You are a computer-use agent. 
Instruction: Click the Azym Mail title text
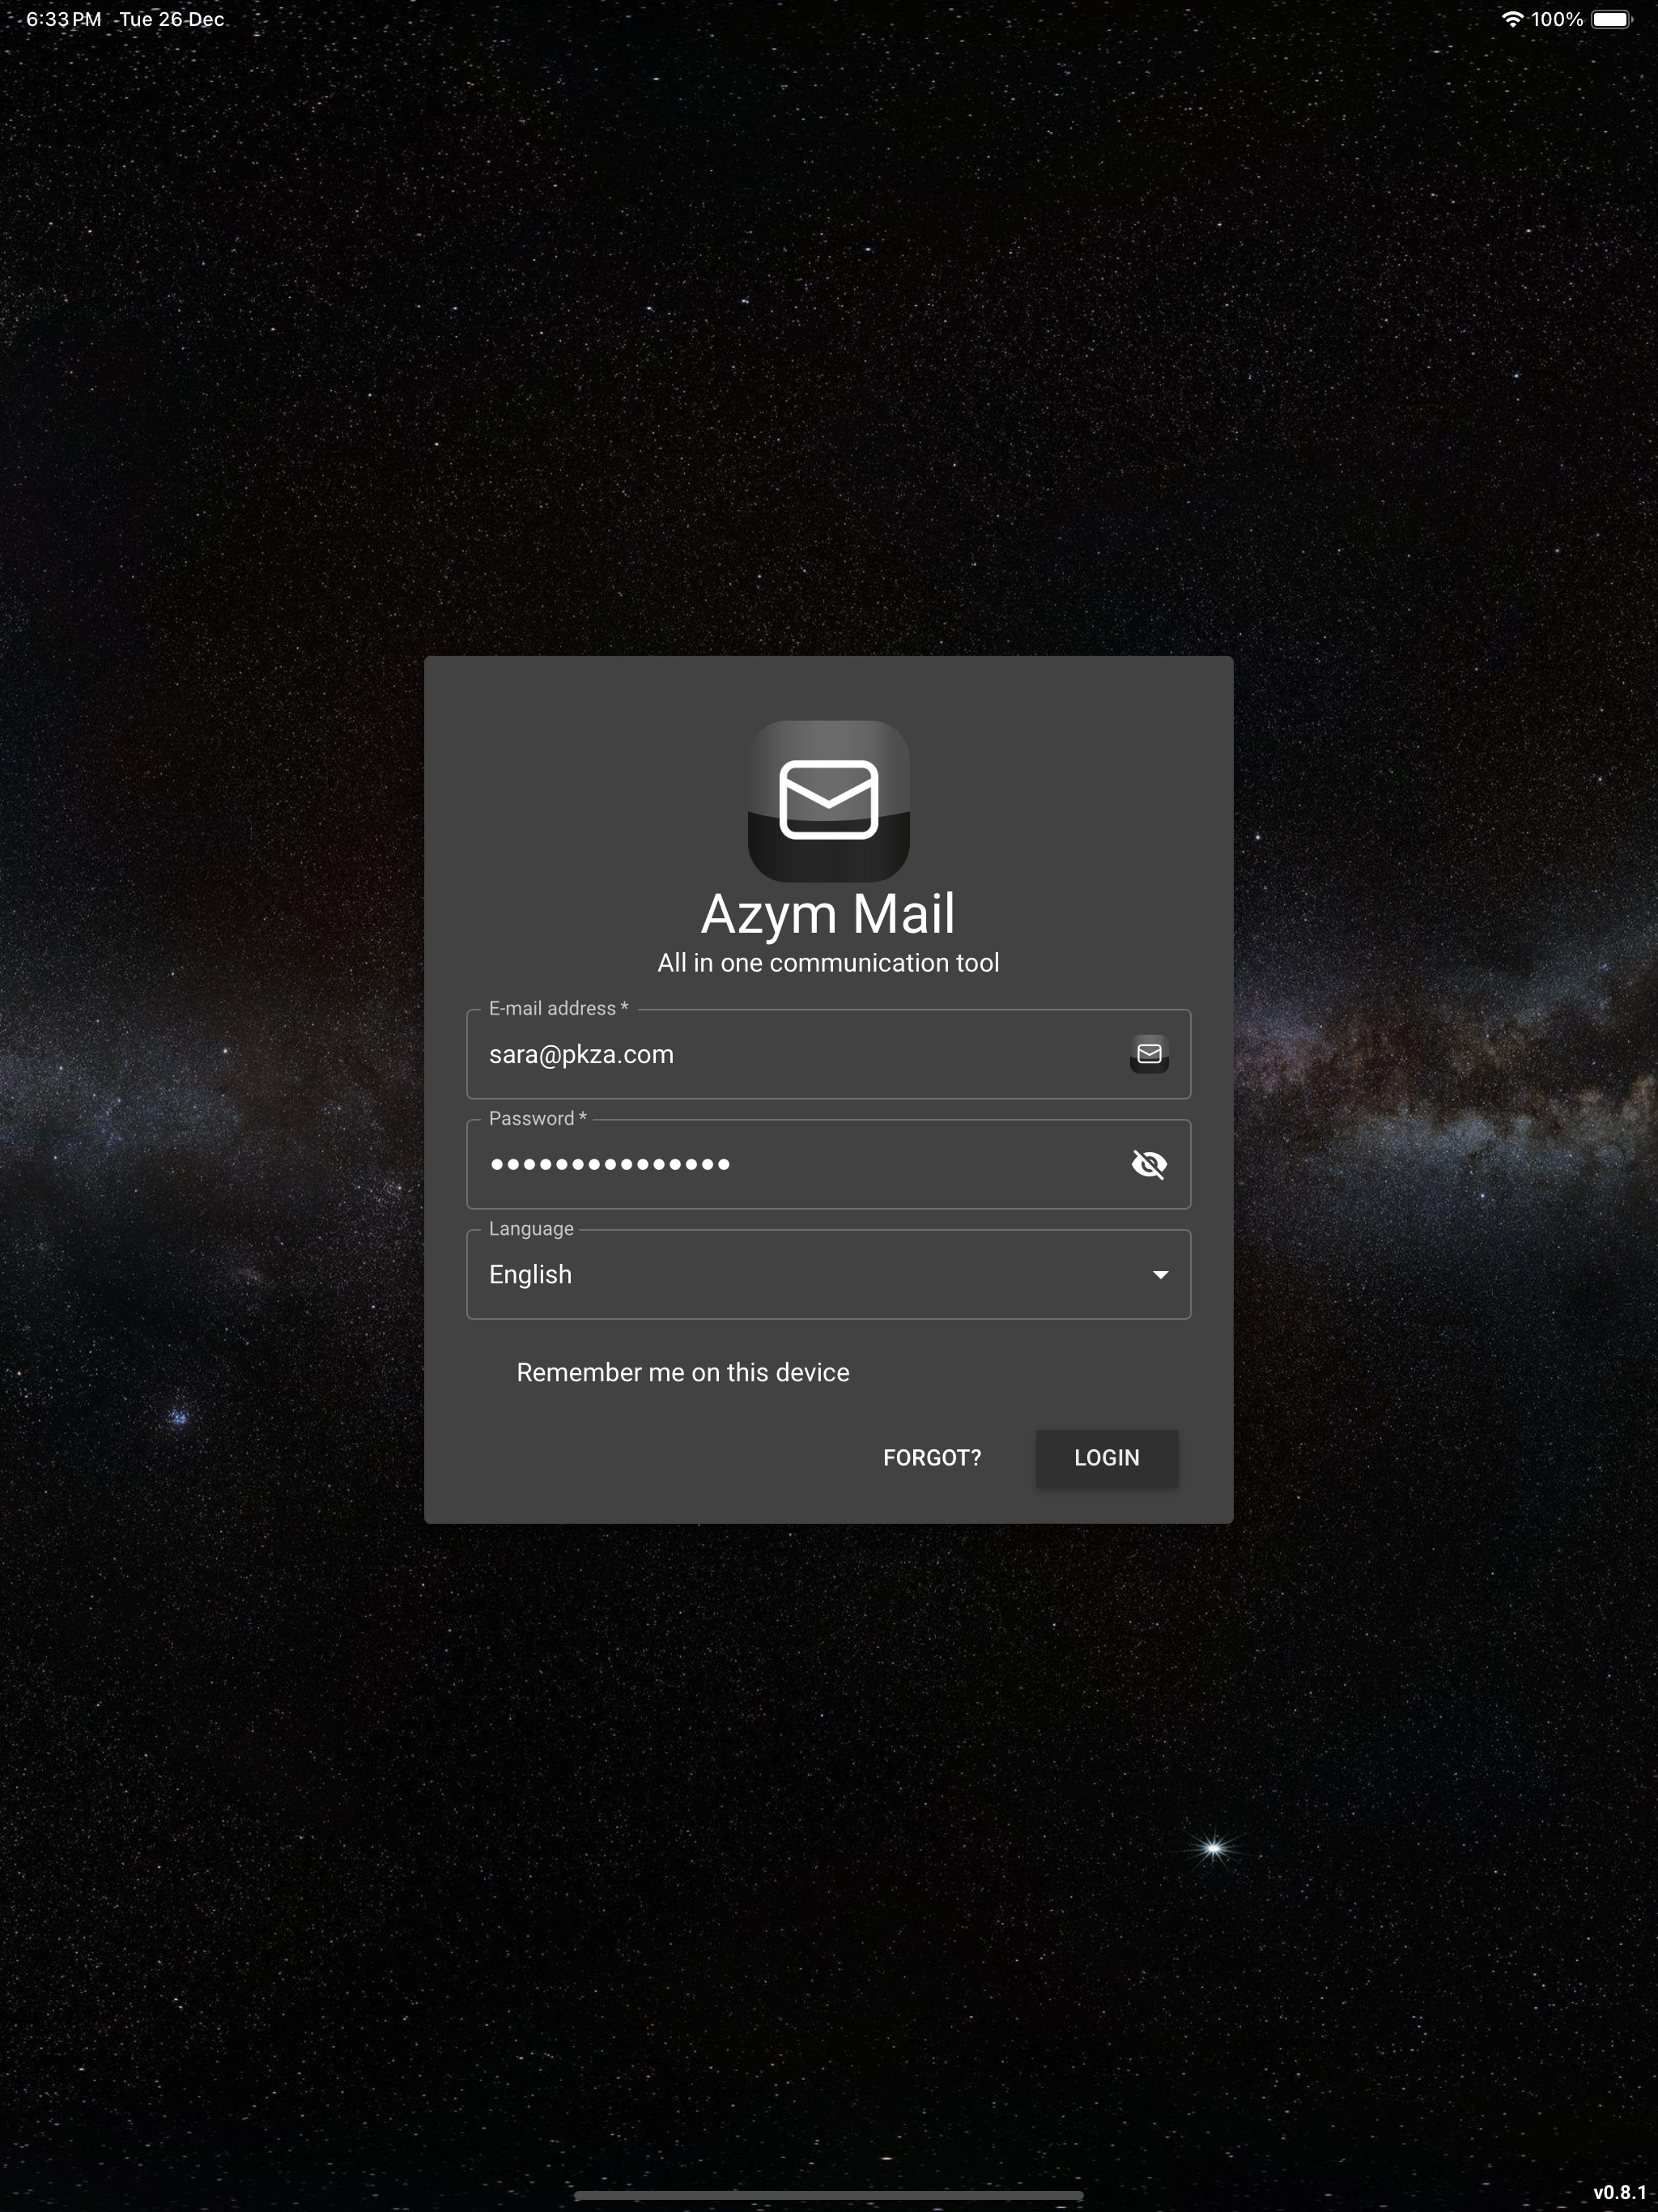828,914
